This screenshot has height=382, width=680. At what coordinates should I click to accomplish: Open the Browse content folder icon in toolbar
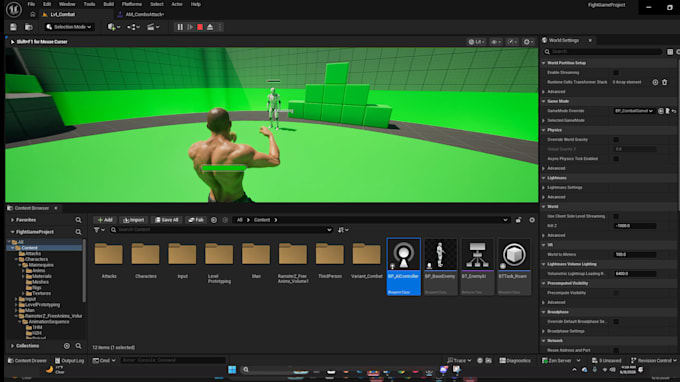[x=29, y=27]
